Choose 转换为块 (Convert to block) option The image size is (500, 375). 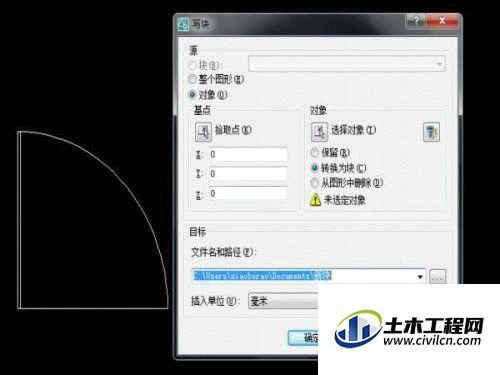[314, 168]
